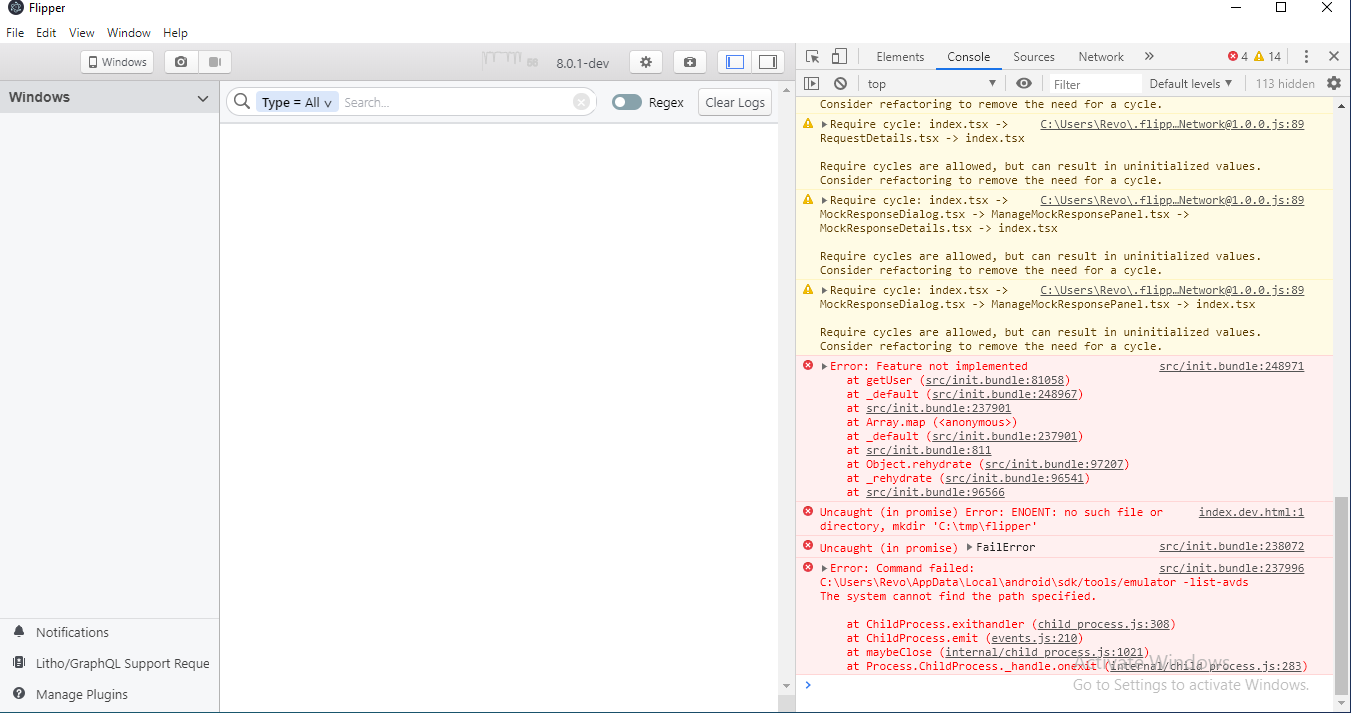The width and height of the screenshot is (1351, 713).
Task: Open the Window menu in Flipper
Action: (128, 32)
